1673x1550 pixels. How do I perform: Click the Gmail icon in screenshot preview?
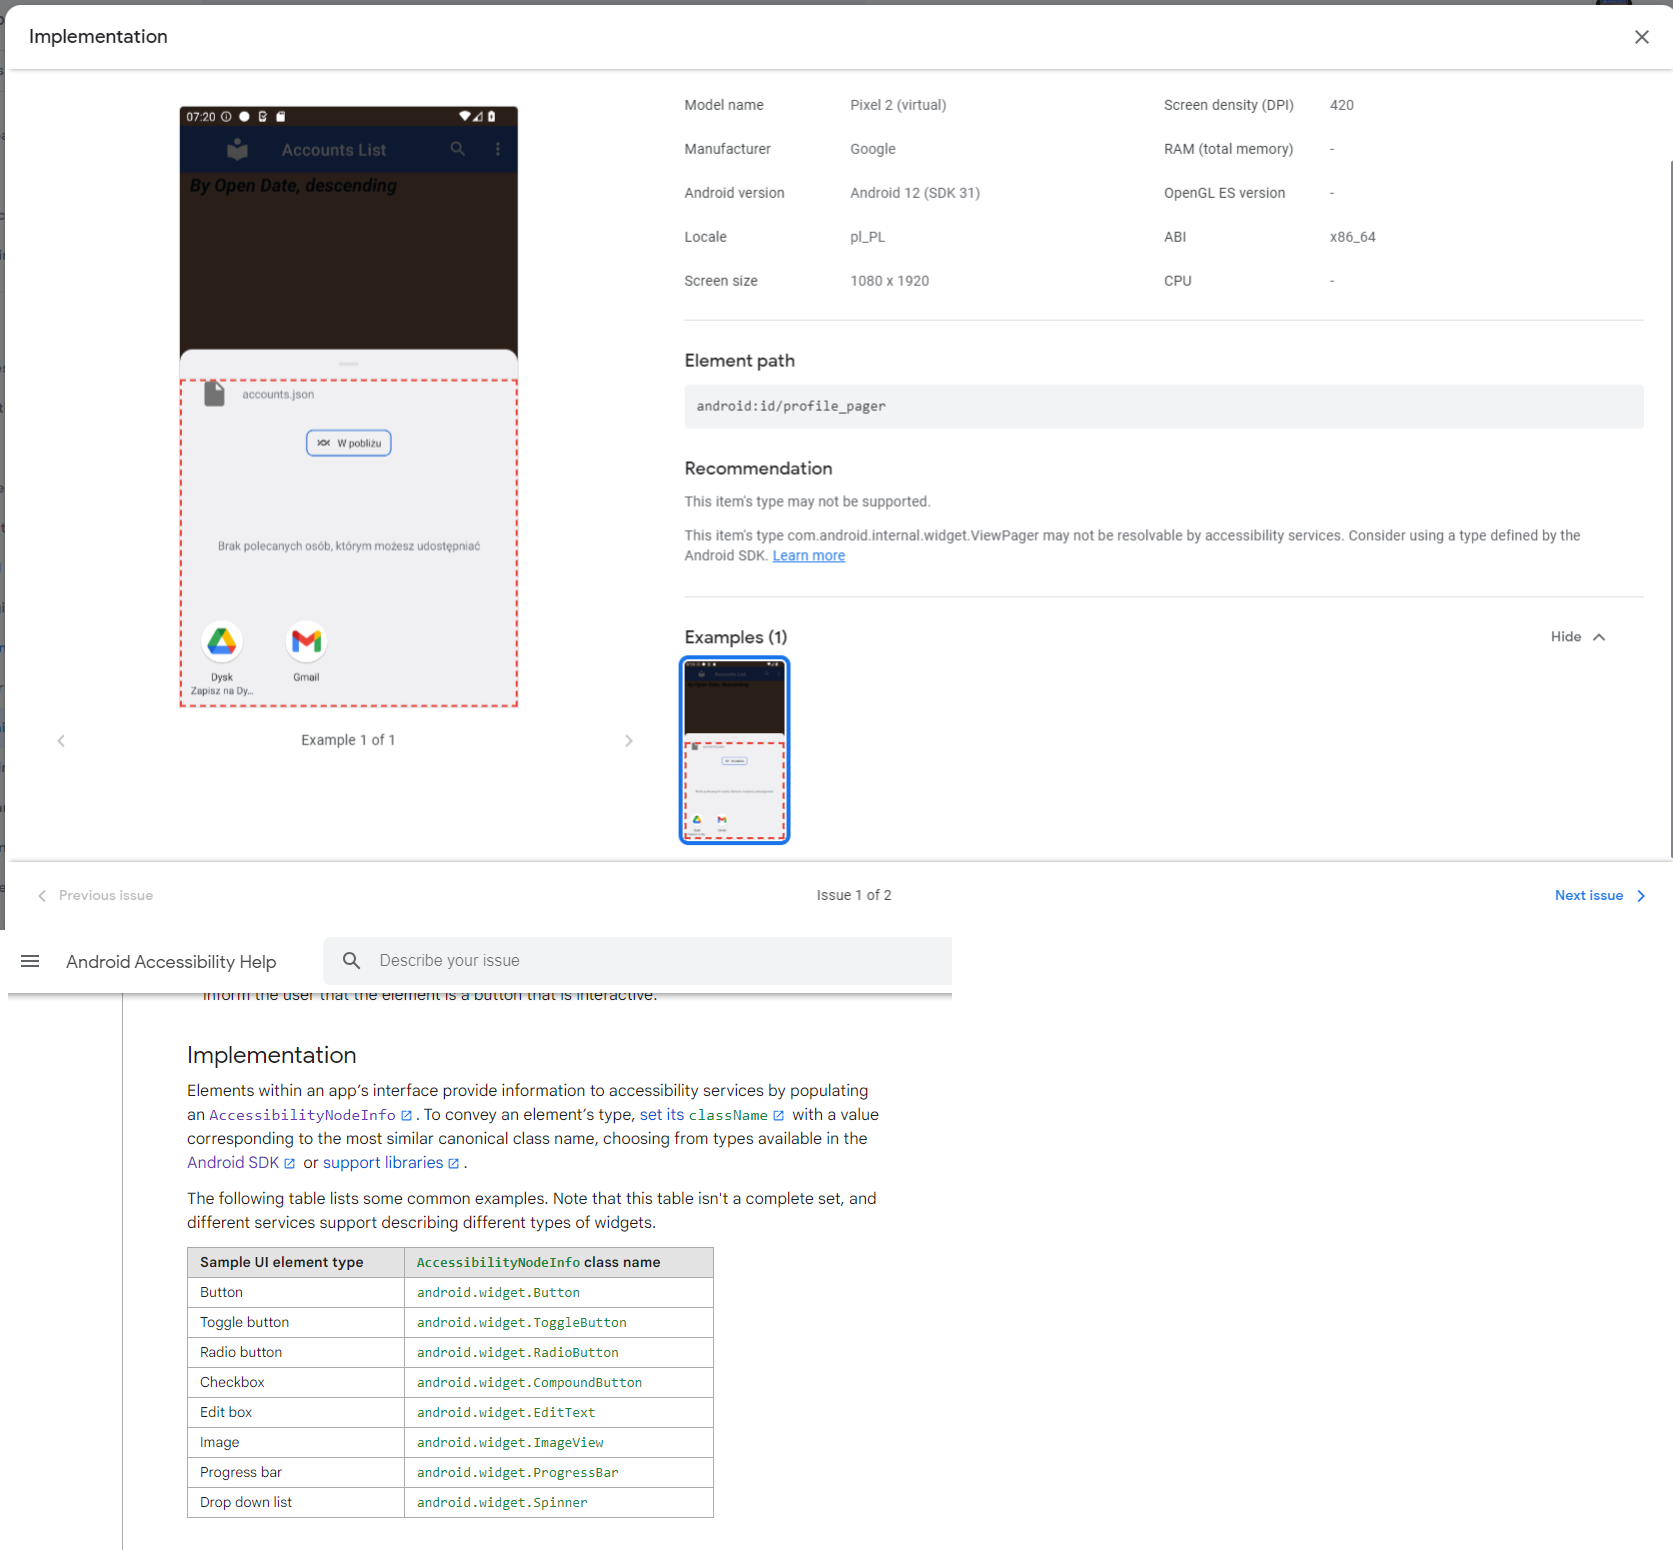tap(306, 642)
